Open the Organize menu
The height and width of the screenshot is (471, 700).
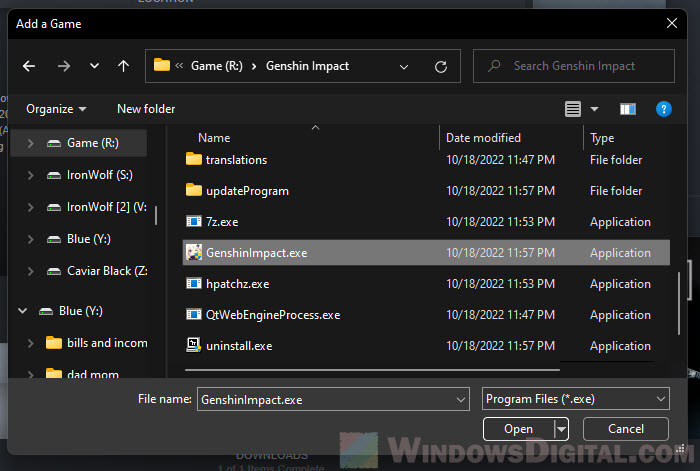pyautogui.click(x=56, y=109)
